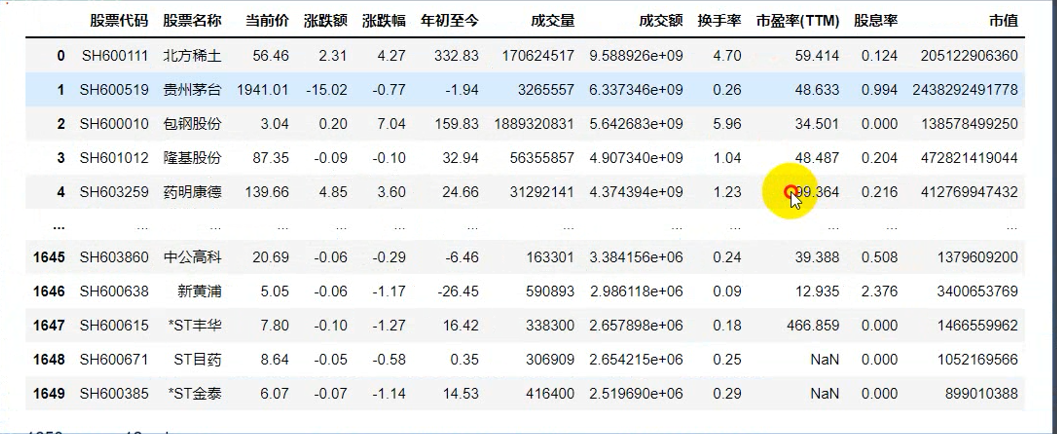
Task: Click change value -15.02
Action: (x=327, y=90)
